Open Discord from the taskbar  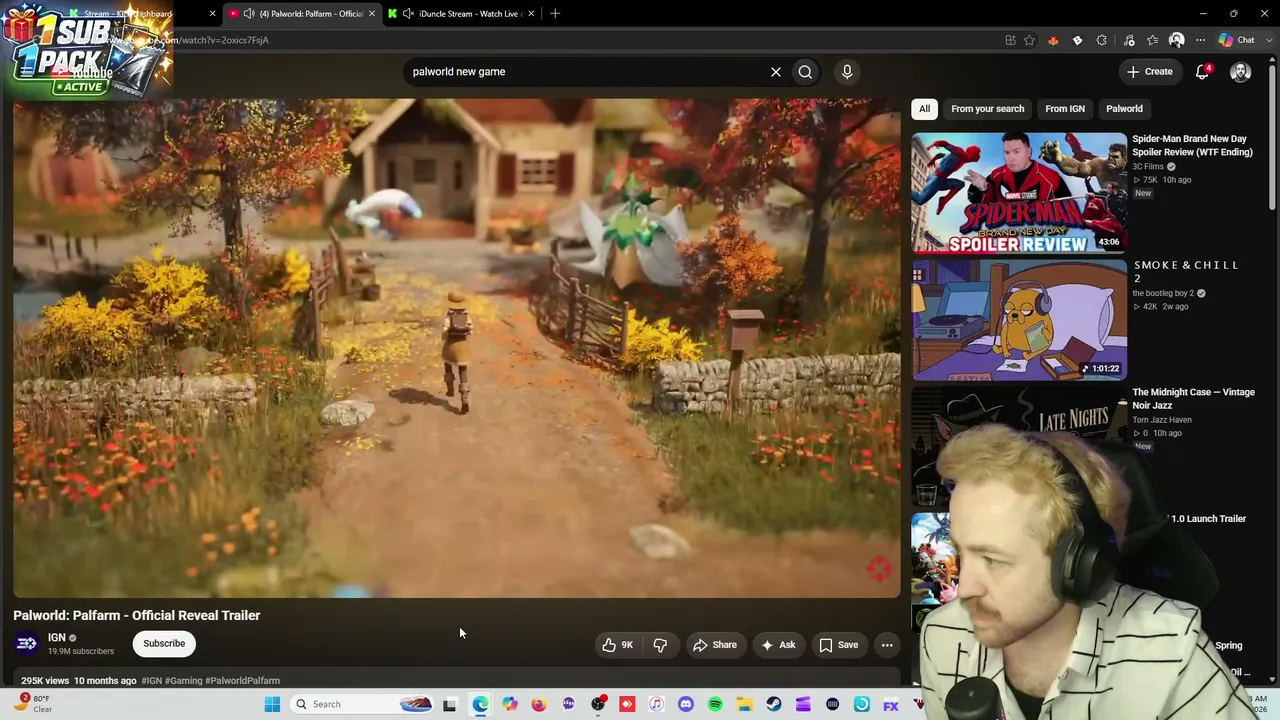(x=685, y=704)
